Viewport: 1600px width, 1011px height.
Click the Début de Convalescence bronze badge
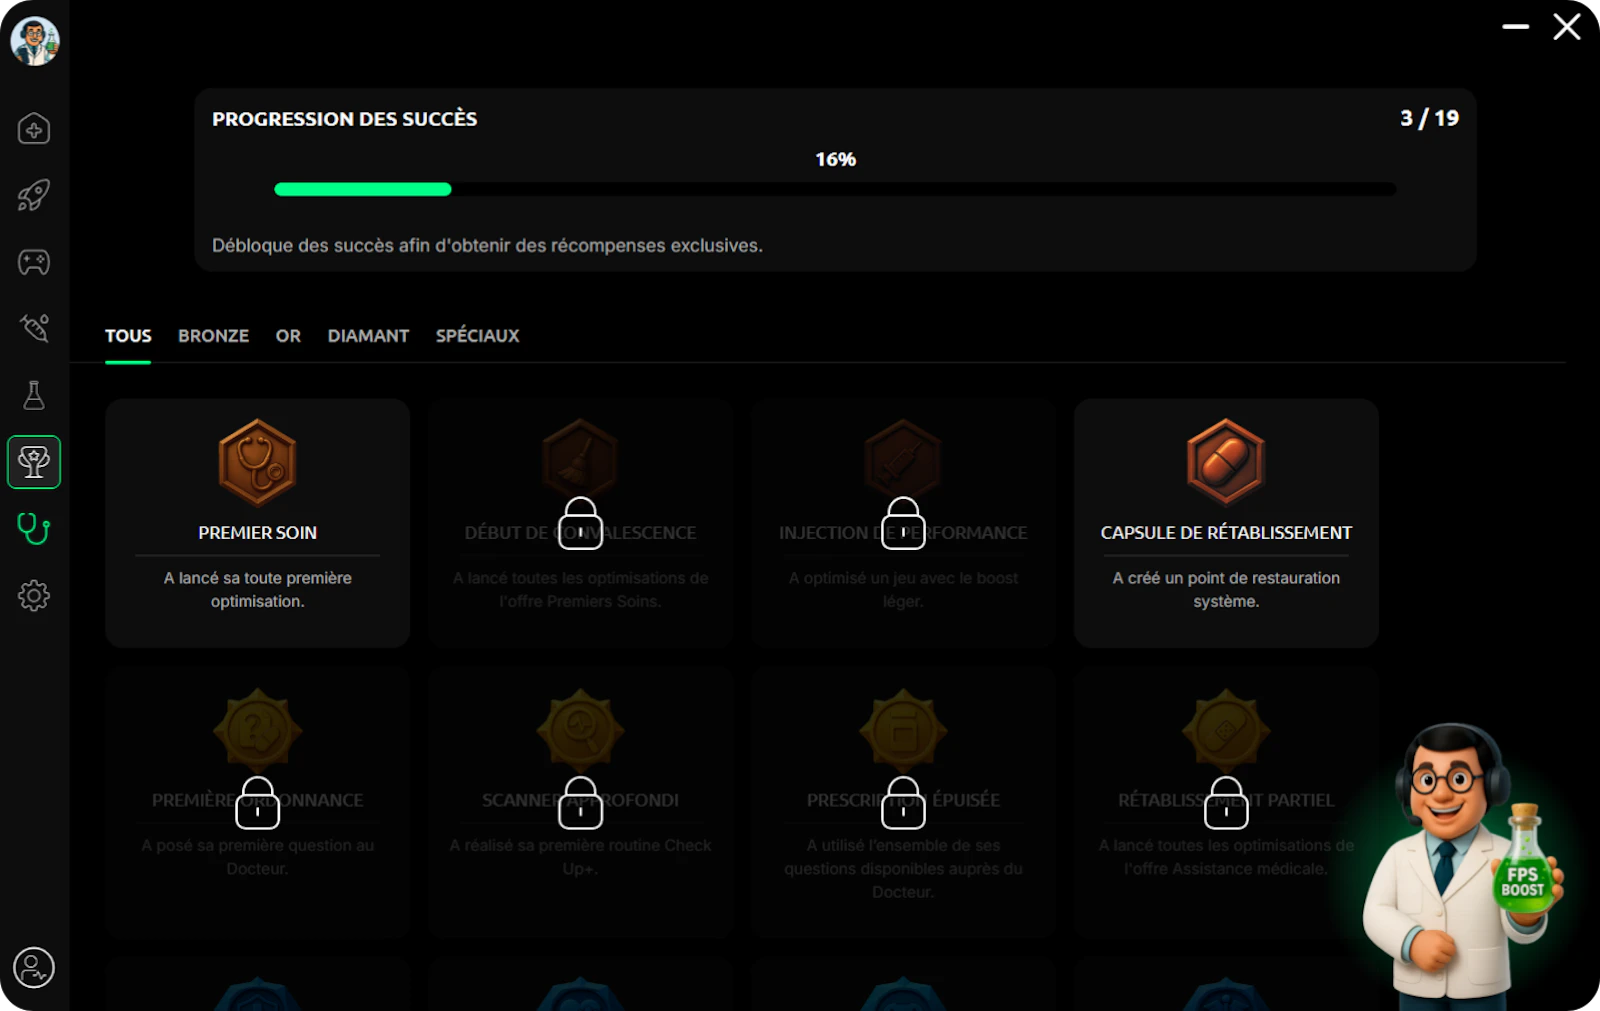tap(581, 458)
